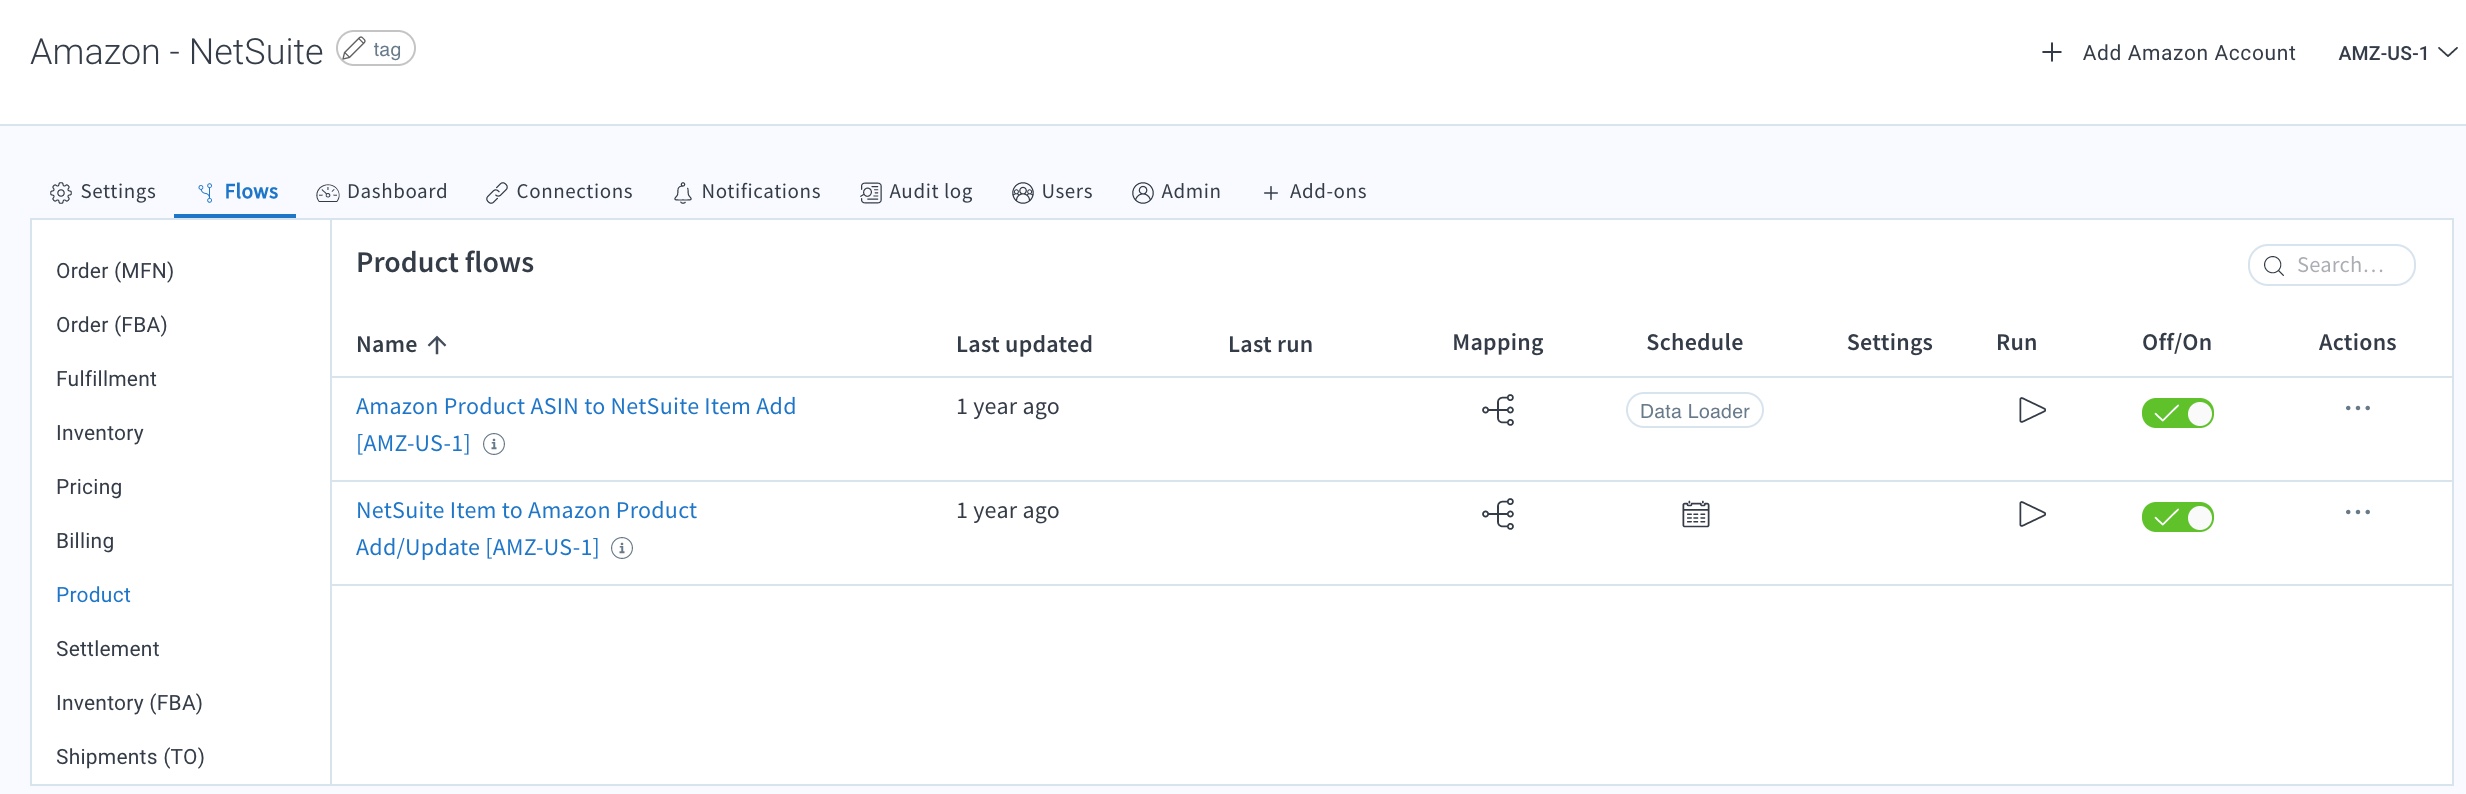Click the Last updated column header
The width and height of the screenshot is (2466, 794).
[1024, 345]
